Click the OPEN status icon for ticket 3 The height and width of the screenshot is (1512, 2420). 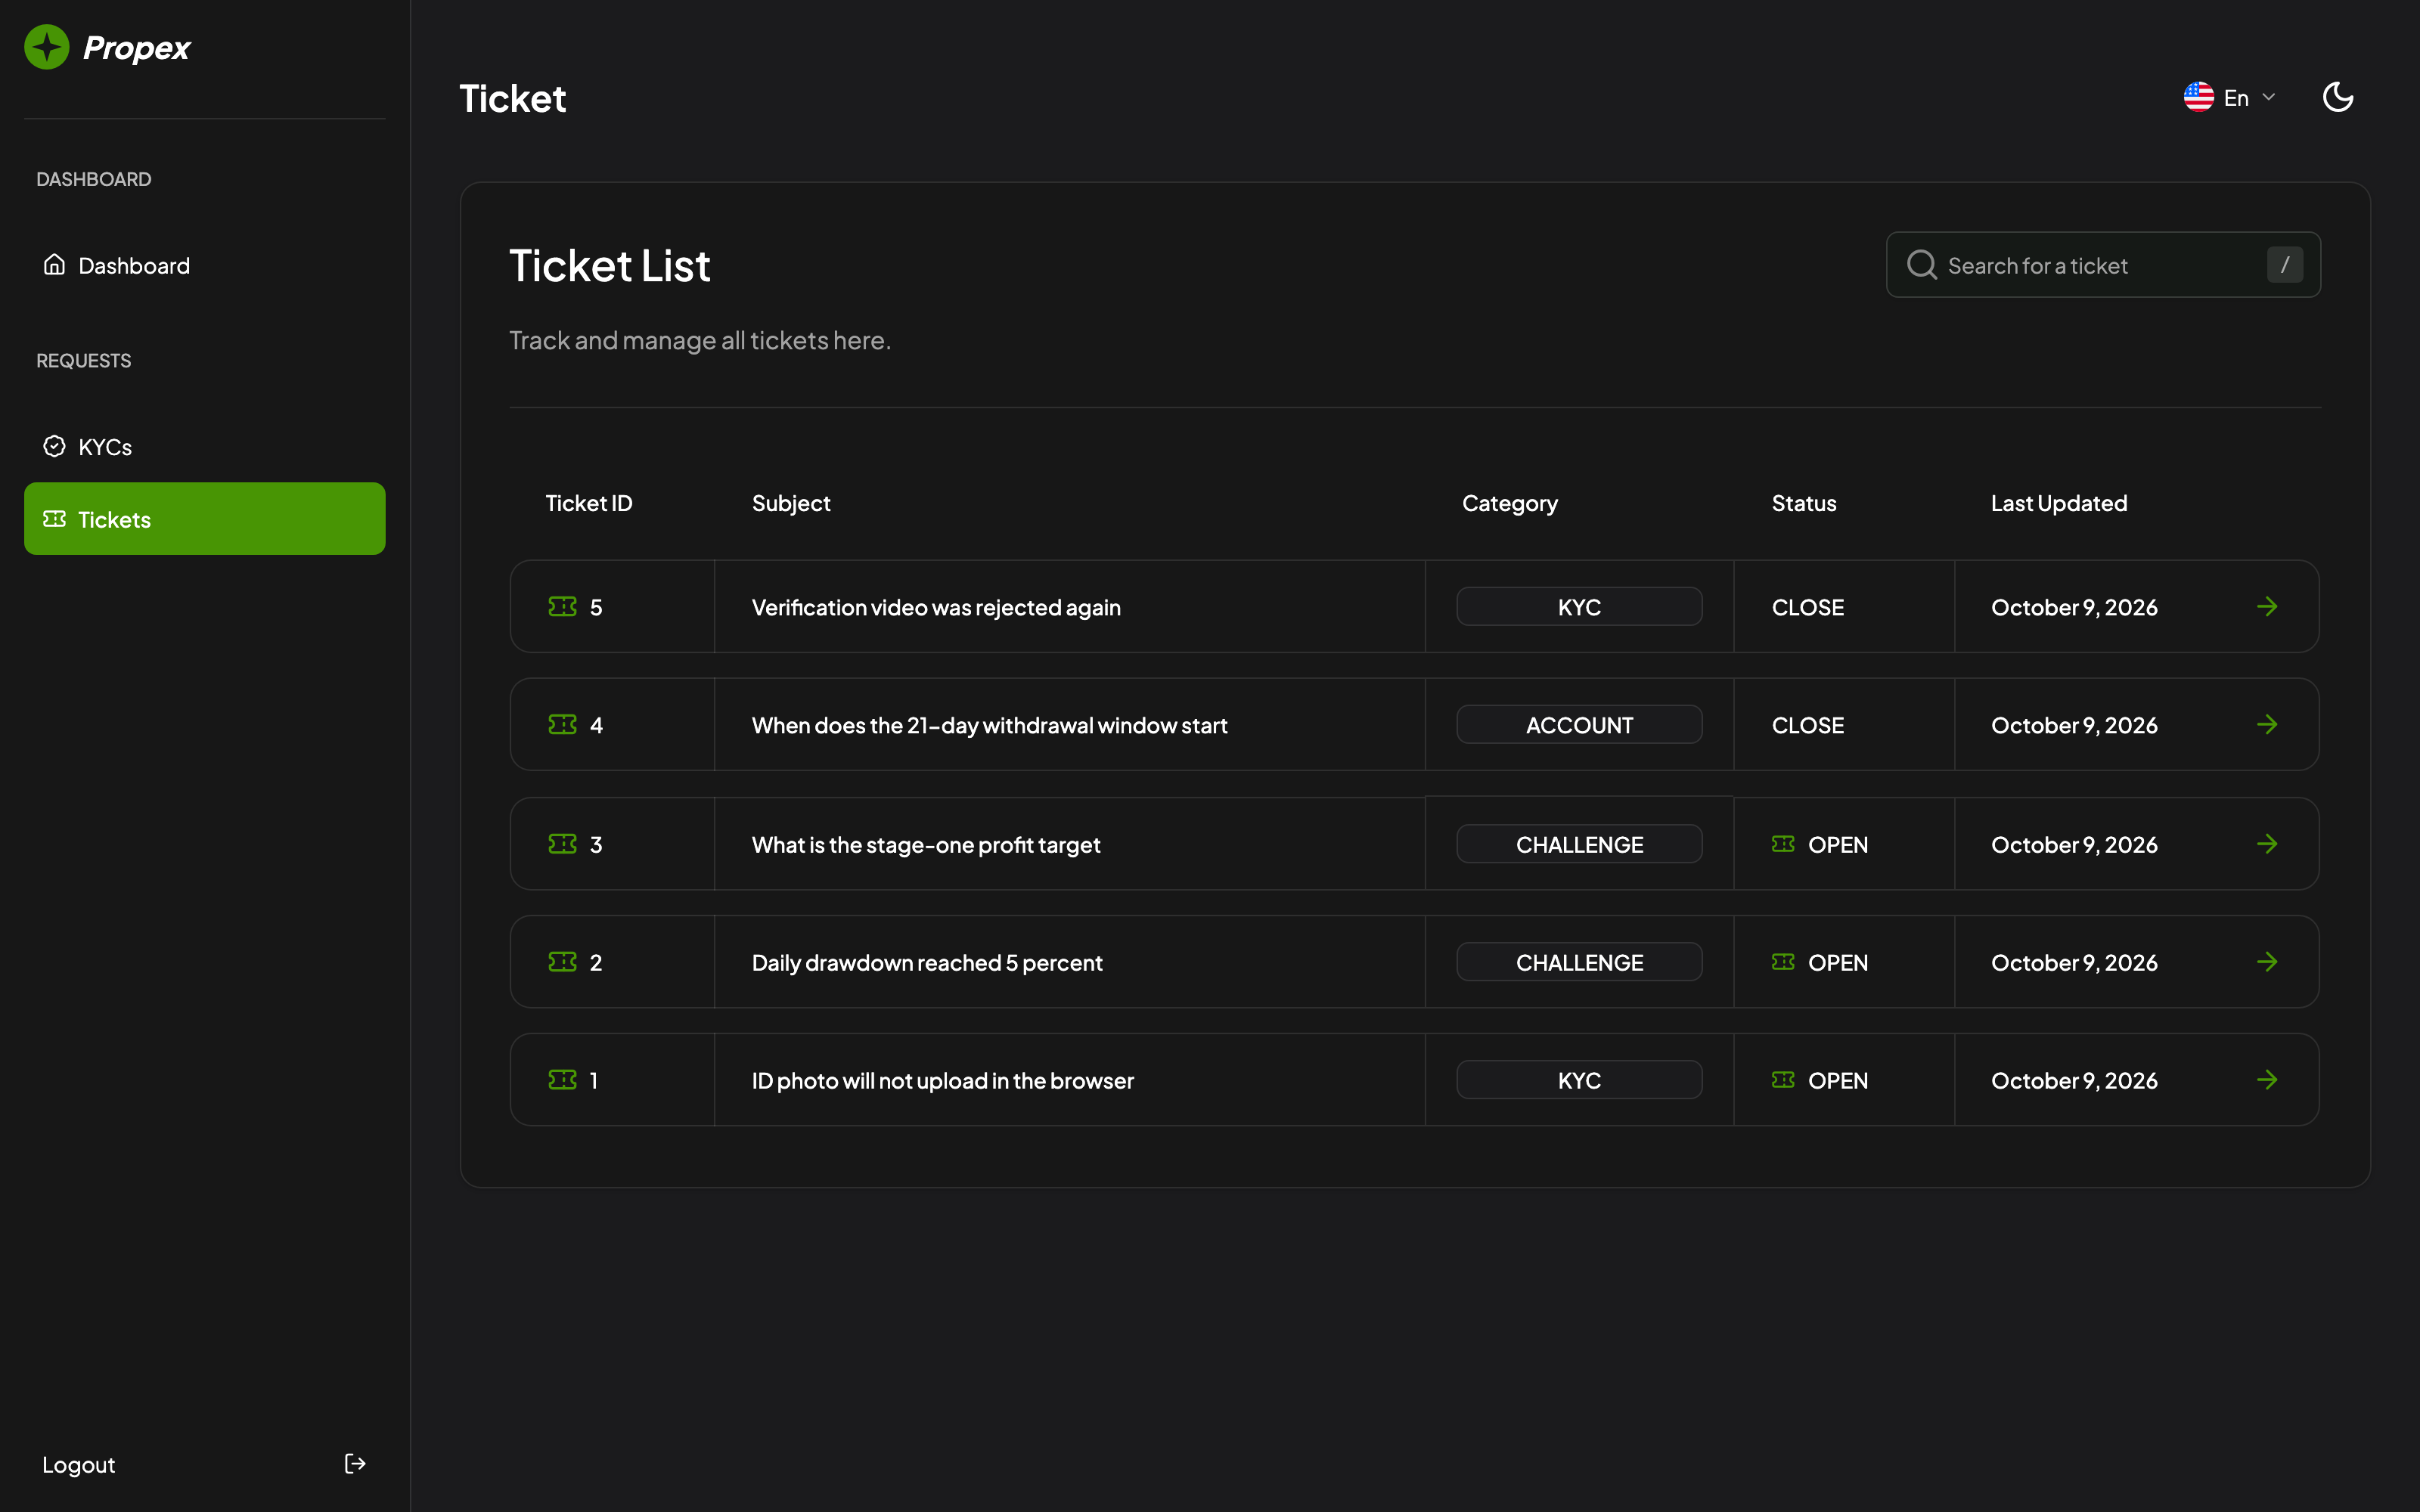(x=1783, y=844)
